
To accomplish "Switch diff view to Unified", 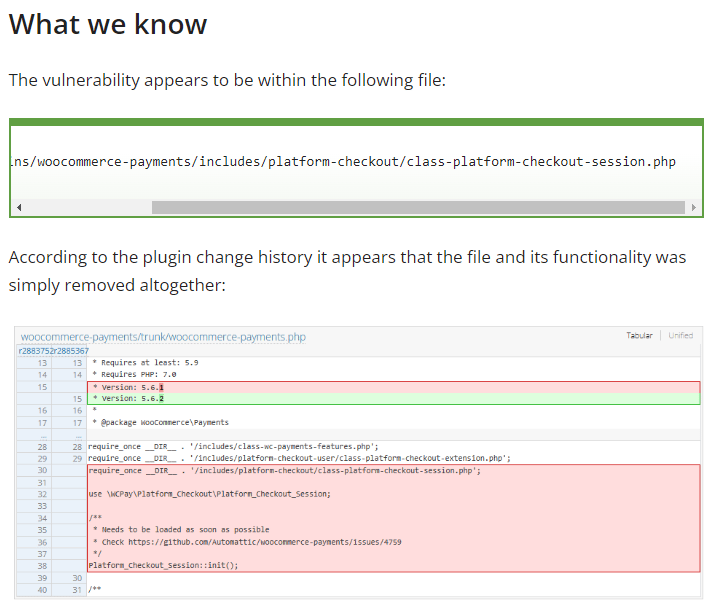I will pos(680,335).
